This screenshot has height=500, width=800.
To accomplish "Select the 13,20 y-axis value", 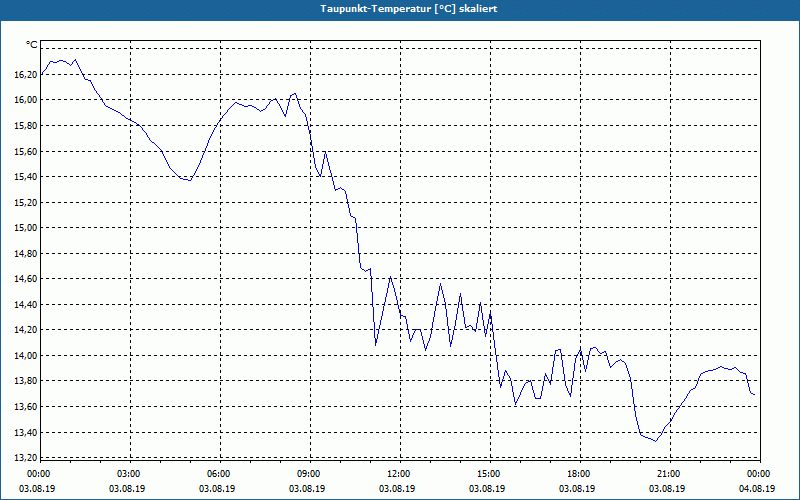I will (25, 457).
